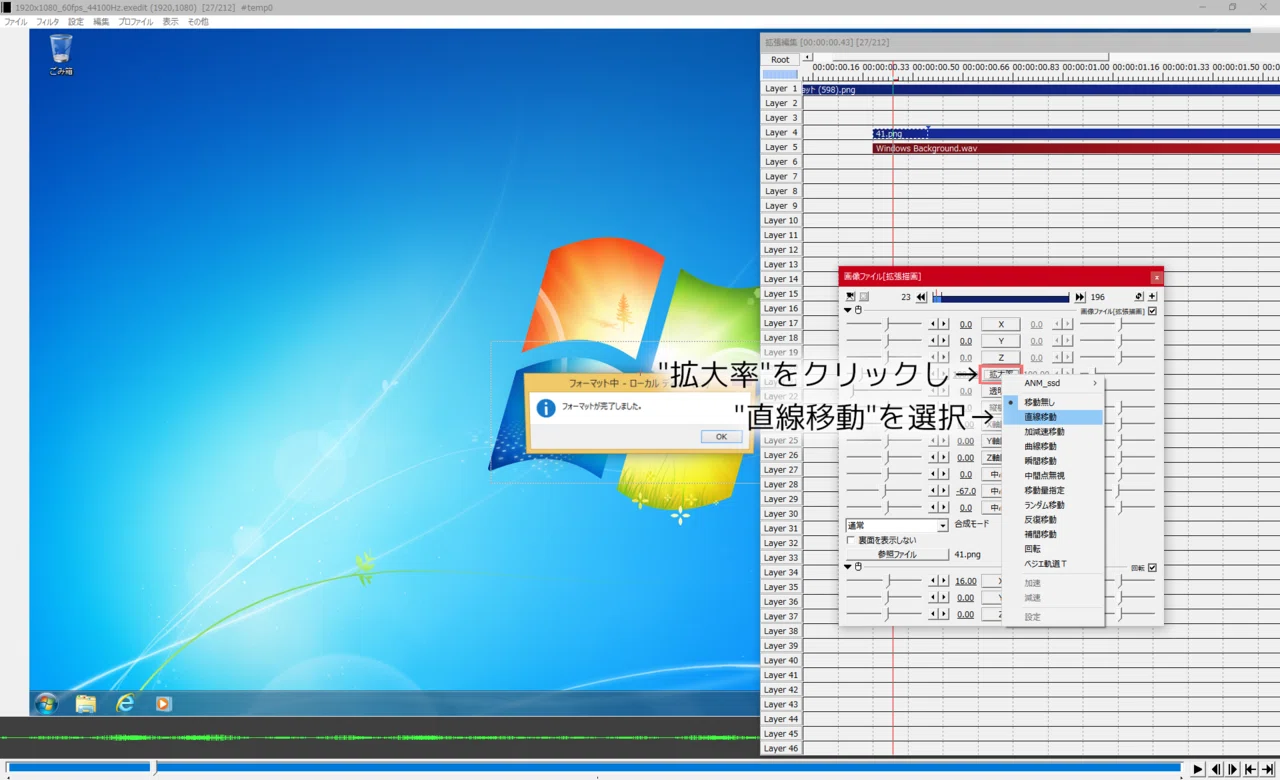Select the Windows Background.wav audio object
The image size is (1280, 780).
coord(1076,148)
